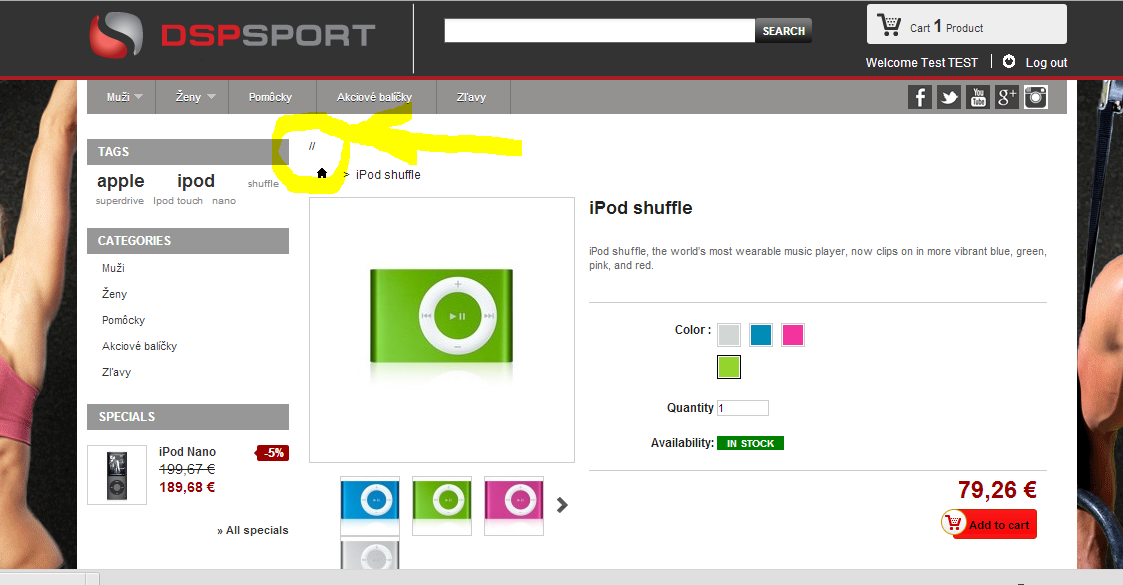The height and width of the screenshot is (585, 1123).
Task: Click the DSP Sport logo
Action: click(231, 34)
